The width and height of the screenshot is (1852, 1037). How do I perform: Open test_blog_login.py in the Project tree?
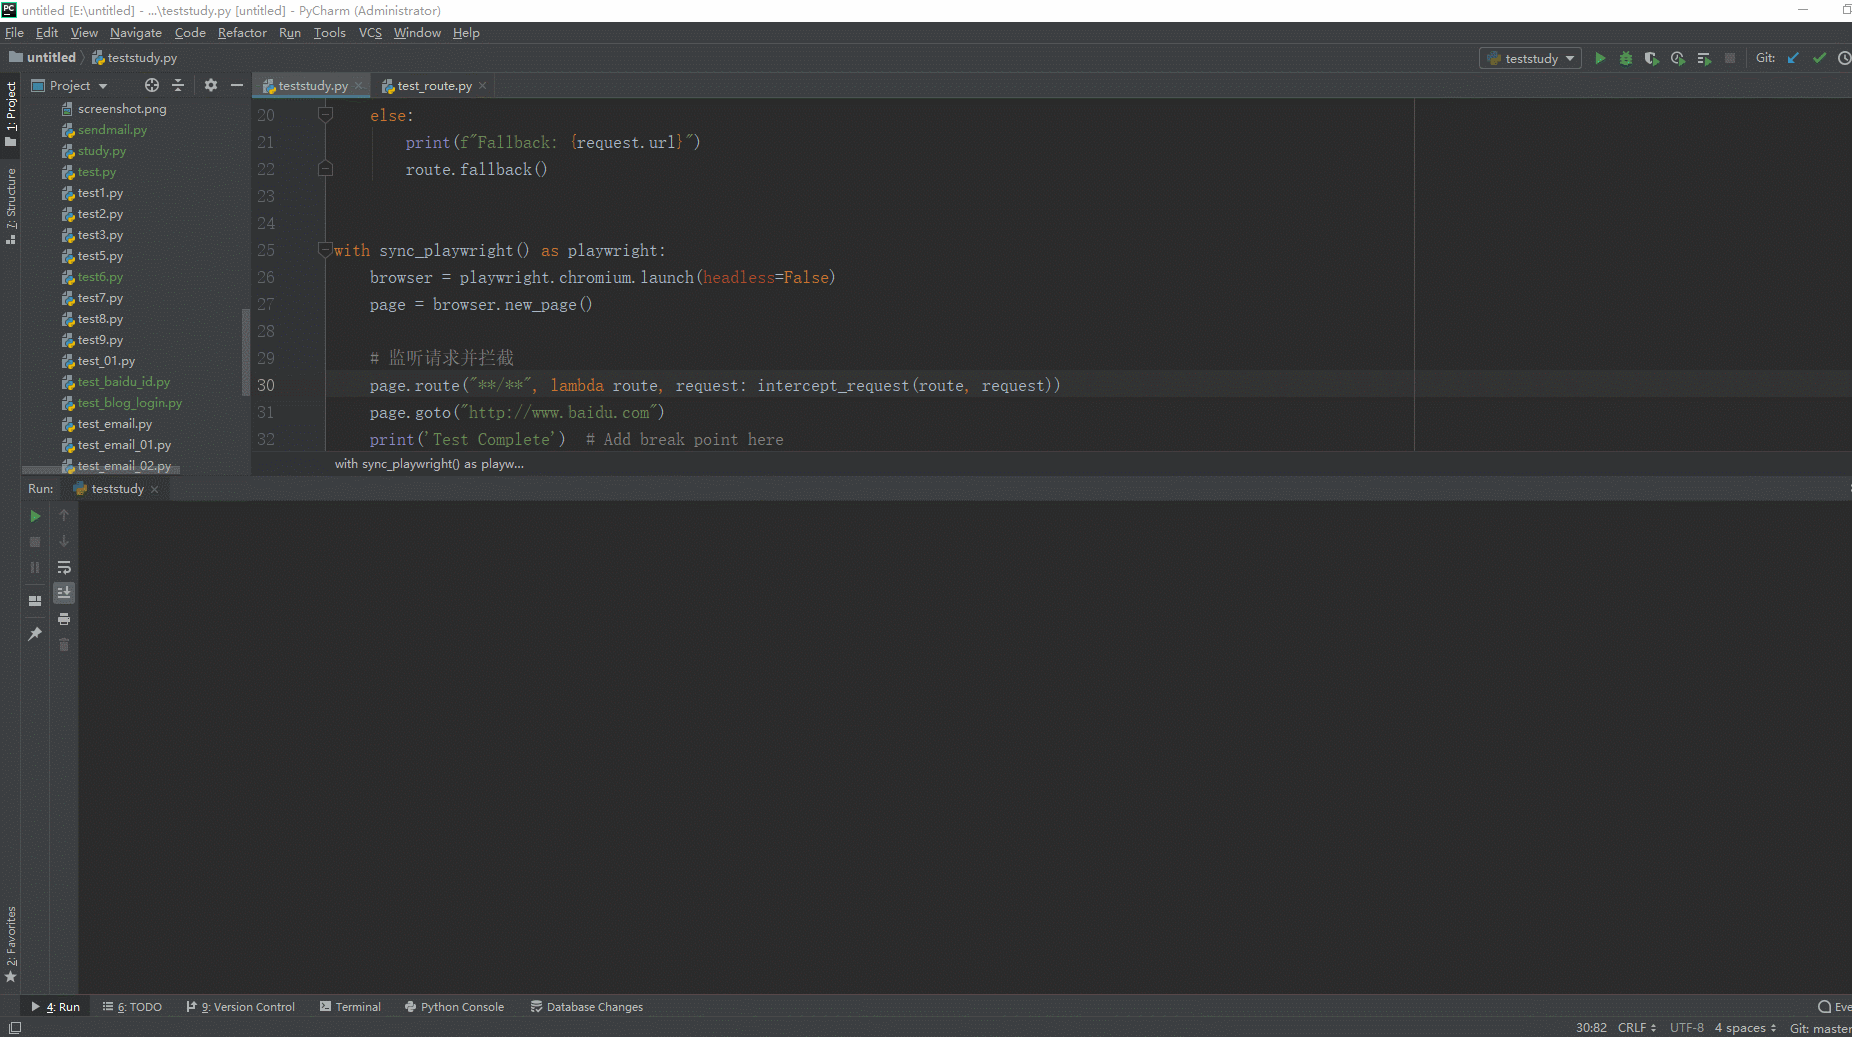130,403
